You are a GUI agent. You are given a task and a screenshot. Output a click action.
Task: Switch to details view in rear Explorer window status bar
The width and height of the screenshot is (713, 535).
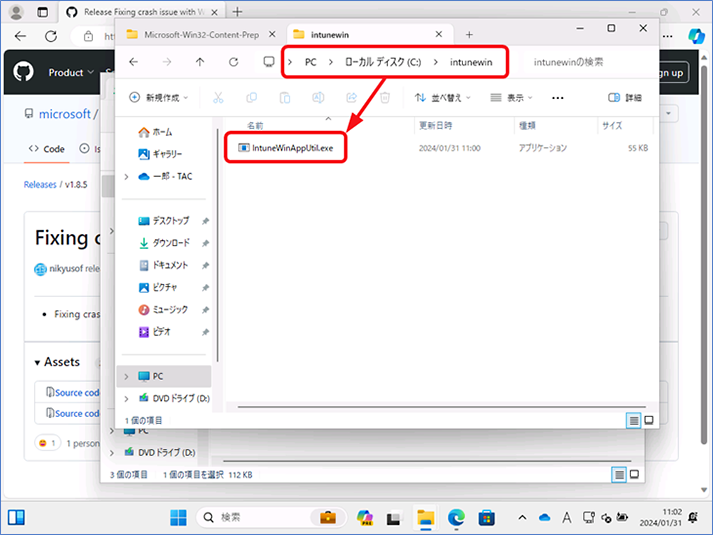[618, 475]
